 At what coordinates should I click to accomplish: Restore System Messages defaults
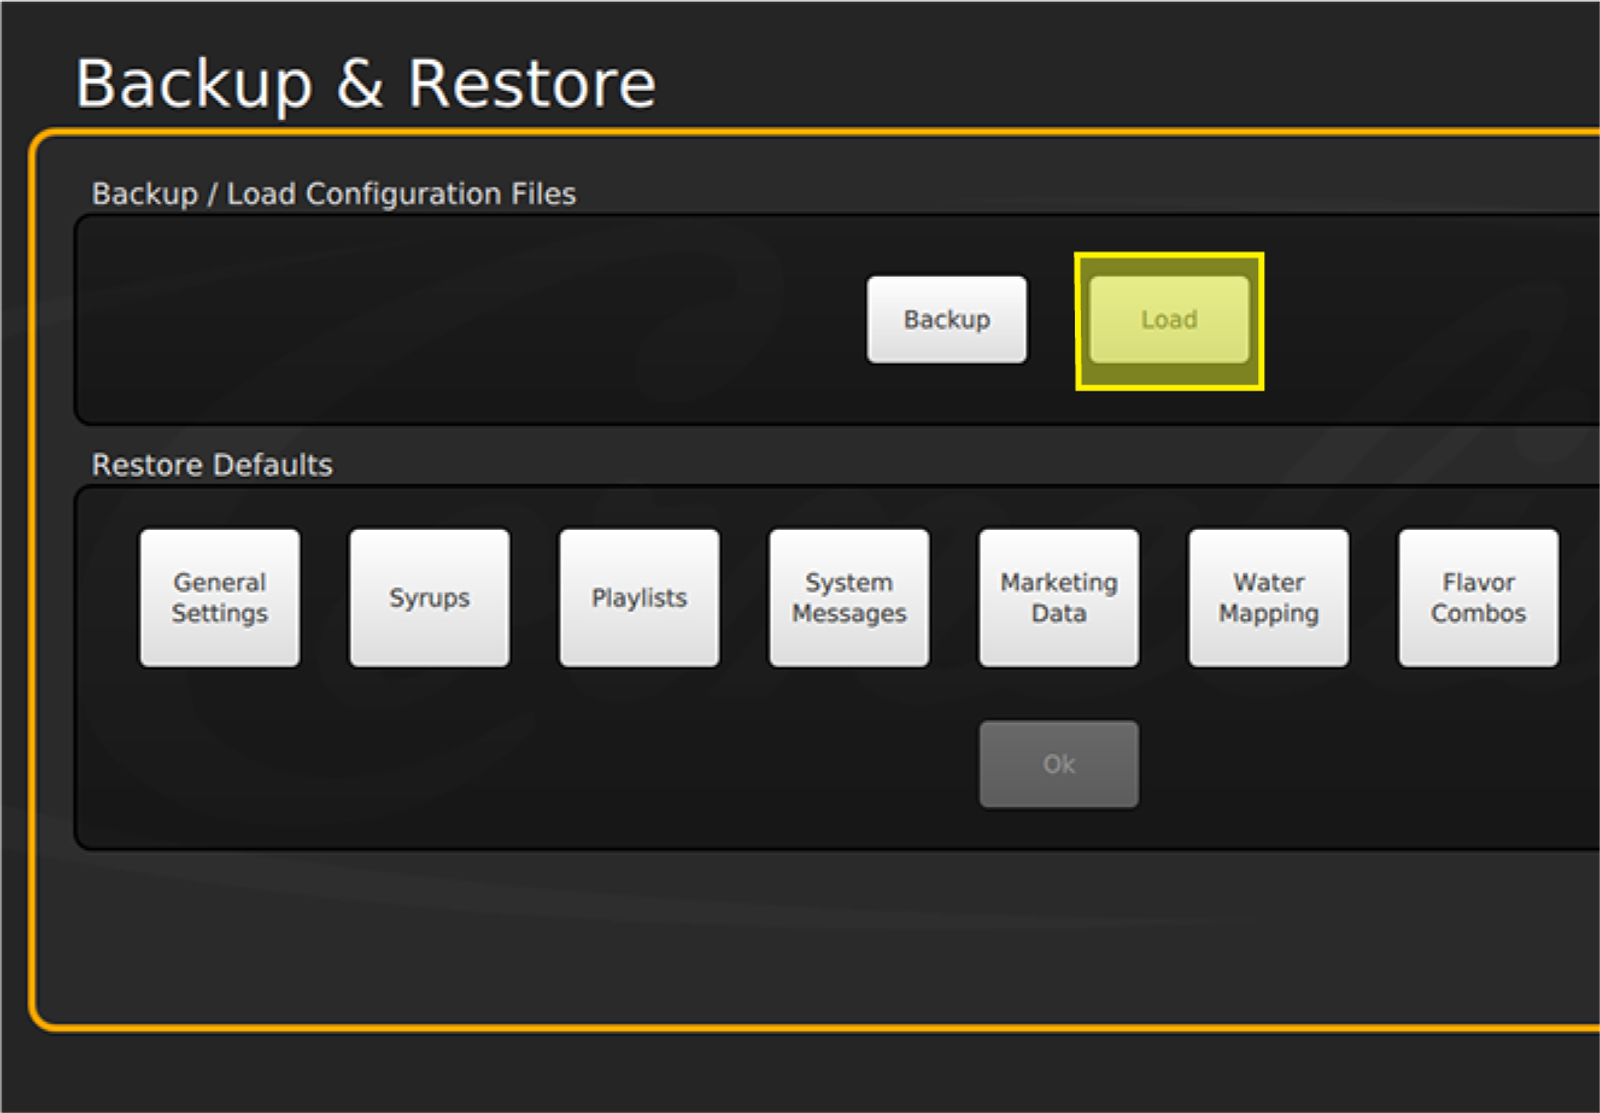(849, 597)
